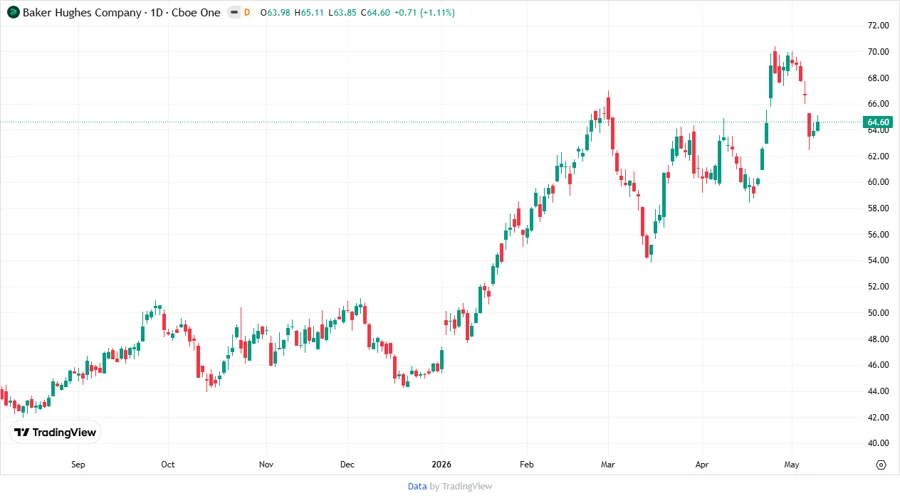Click the 58.00 price axis label

(x=878, y=208)
